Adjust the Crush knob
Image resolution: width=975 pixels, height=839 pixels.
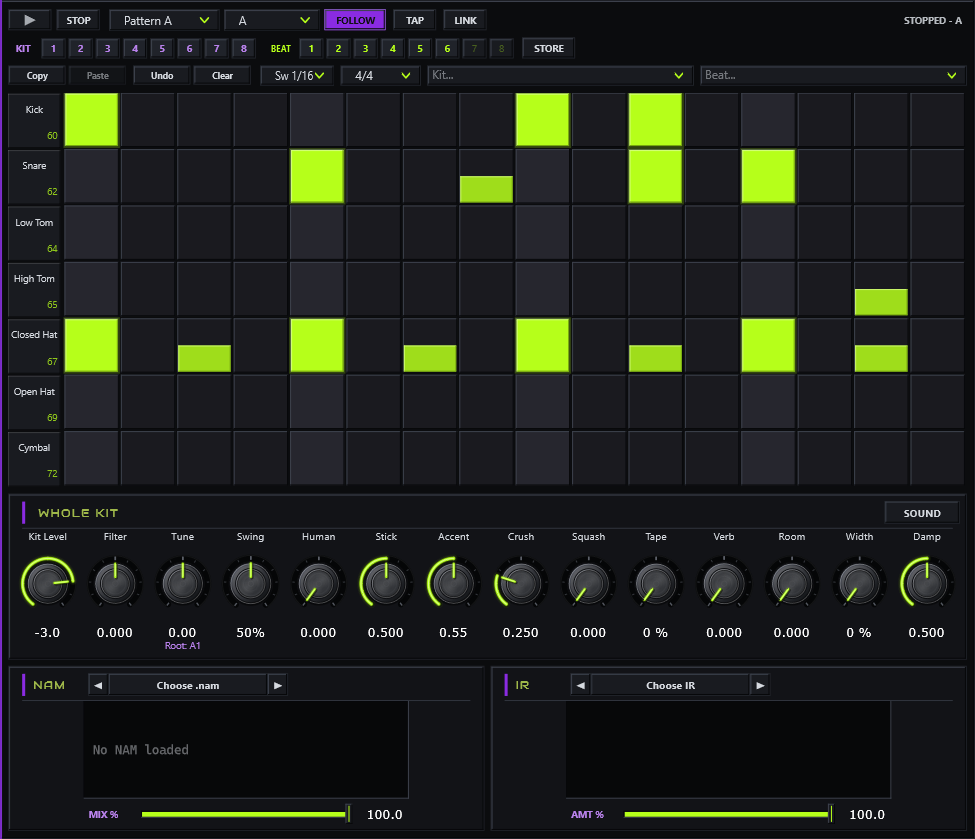click(x=521, y=582)
